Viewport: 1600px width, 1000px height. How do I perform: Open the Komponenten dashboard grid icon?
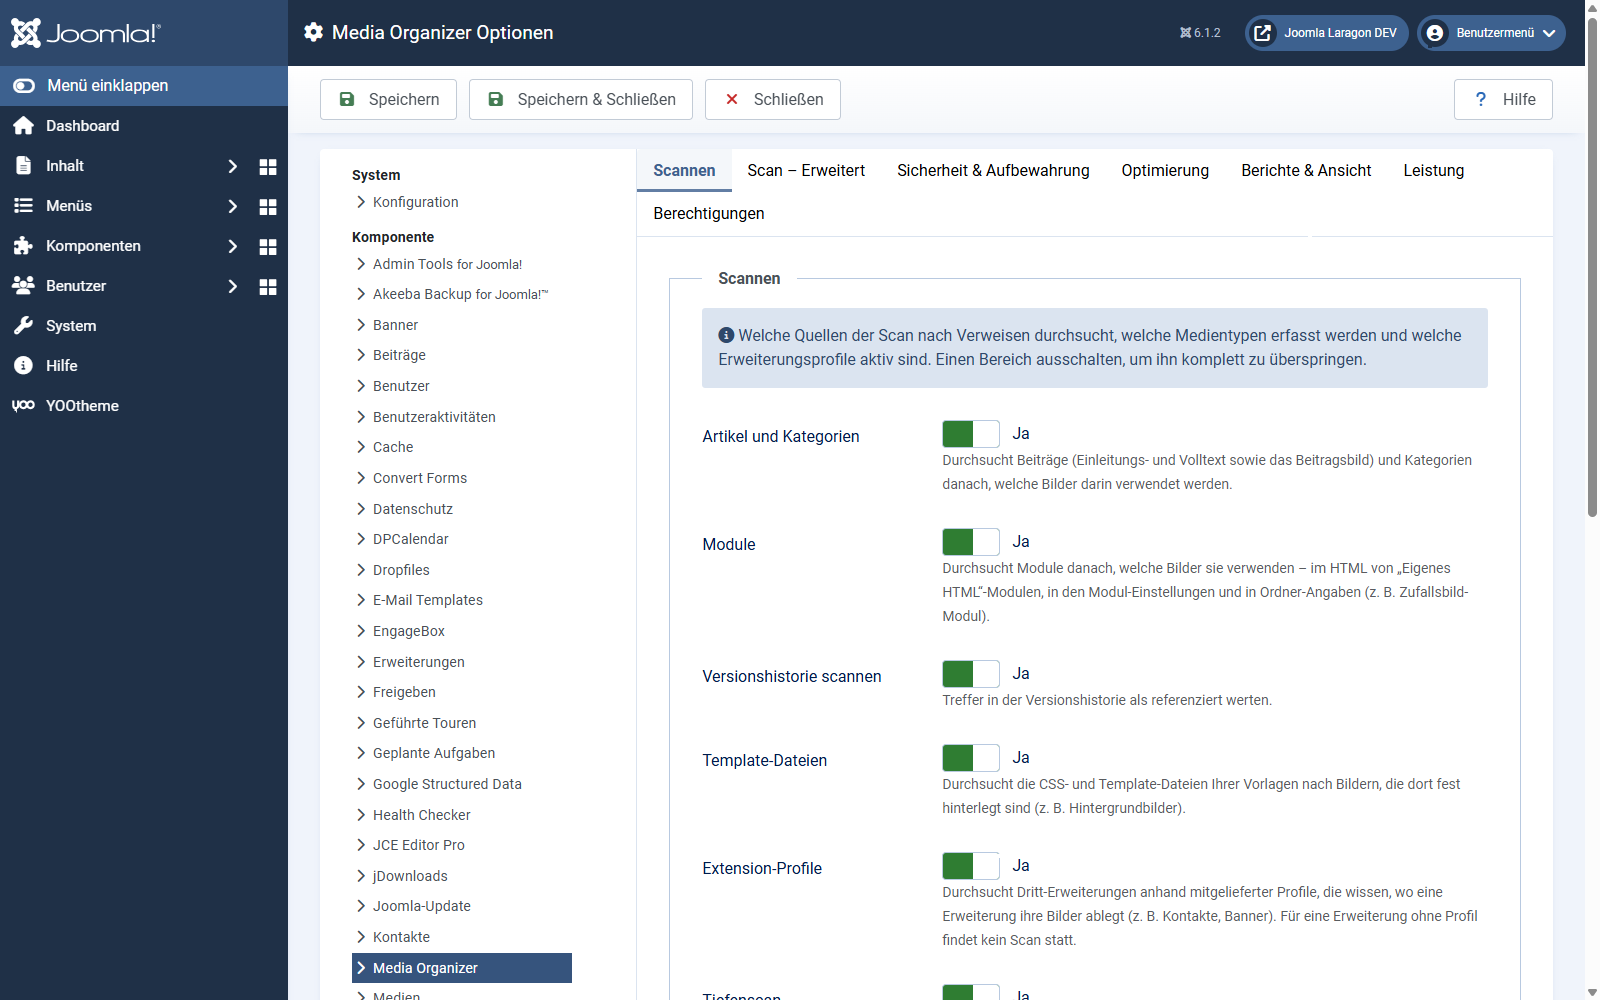268,246
